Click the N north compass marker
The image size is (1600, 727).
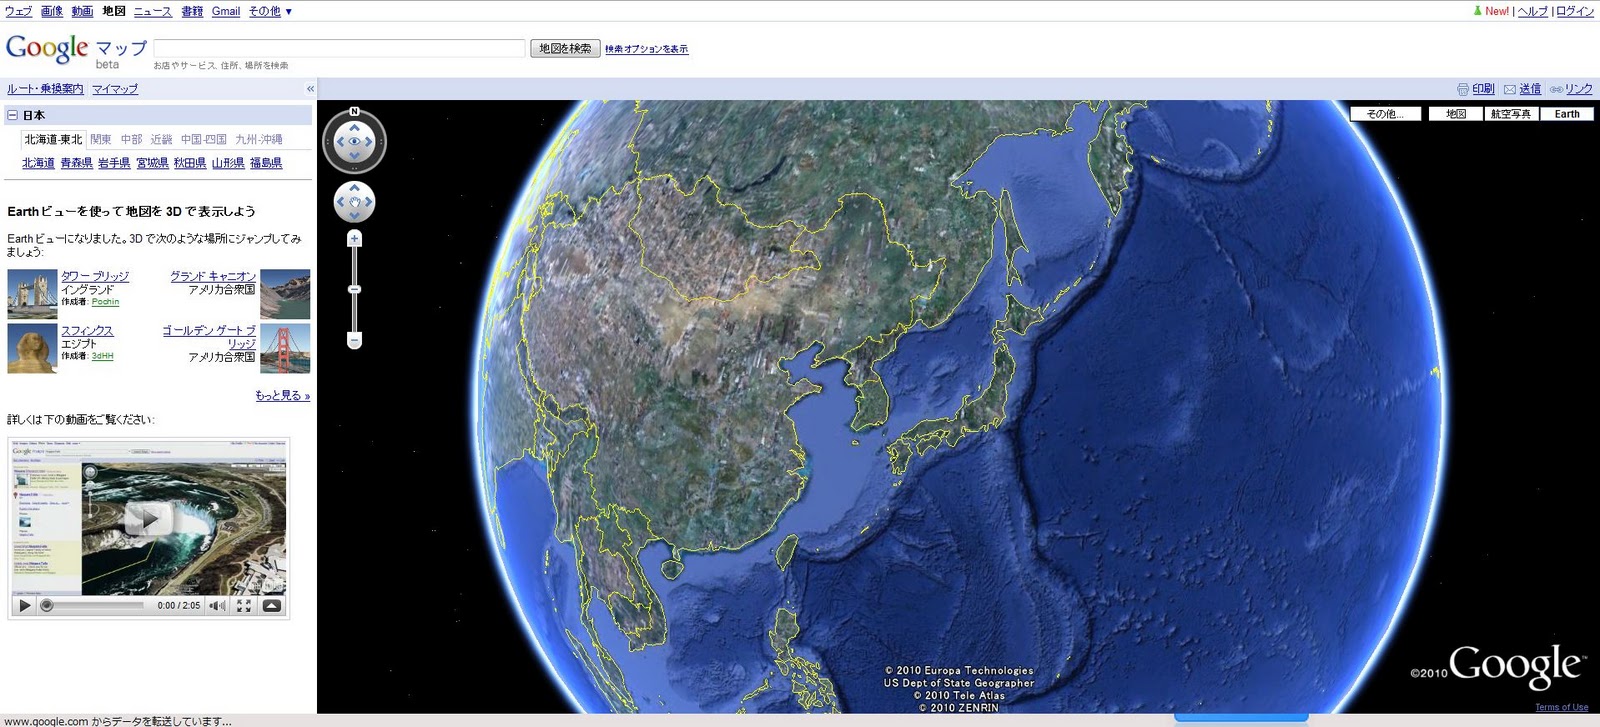point(354,111)
